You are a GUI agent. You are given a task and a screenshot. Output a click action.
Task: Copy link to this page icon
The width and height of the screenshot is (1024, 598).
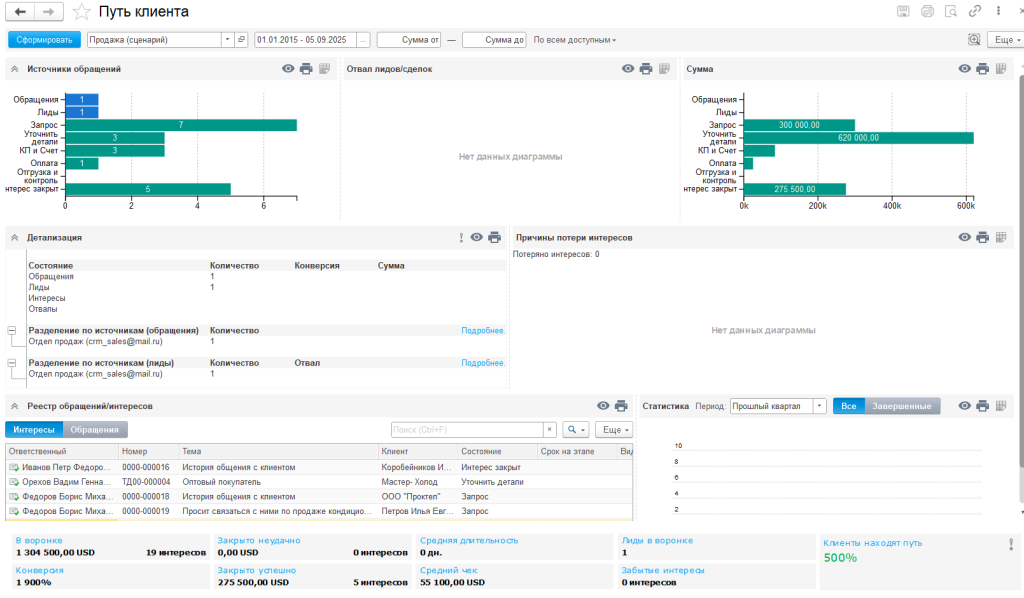(975, 12)
